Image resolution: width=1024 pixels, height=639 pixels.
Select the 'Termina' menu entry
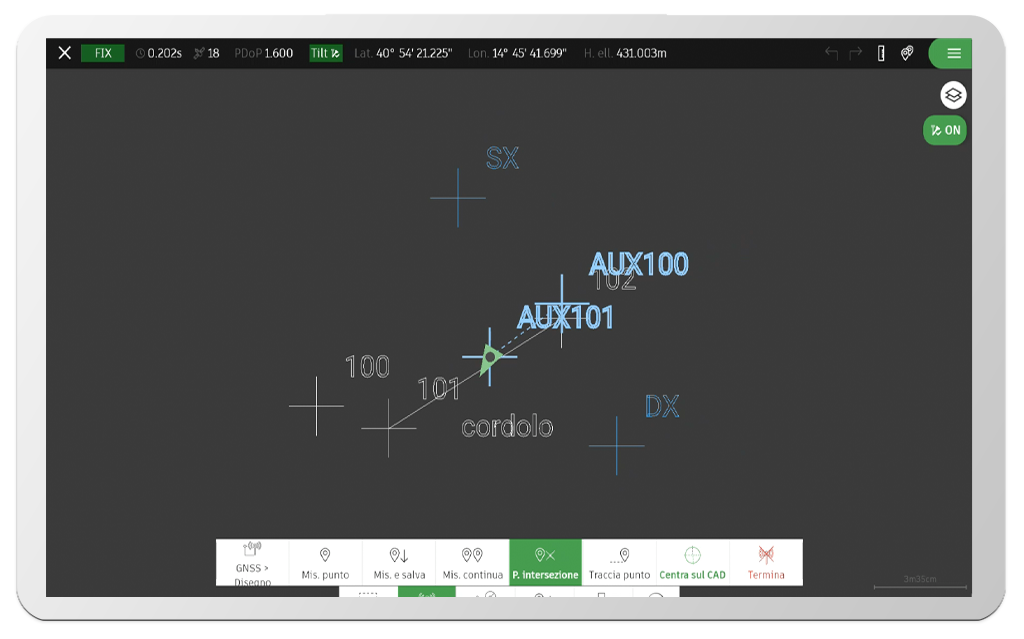coord(766,562)
